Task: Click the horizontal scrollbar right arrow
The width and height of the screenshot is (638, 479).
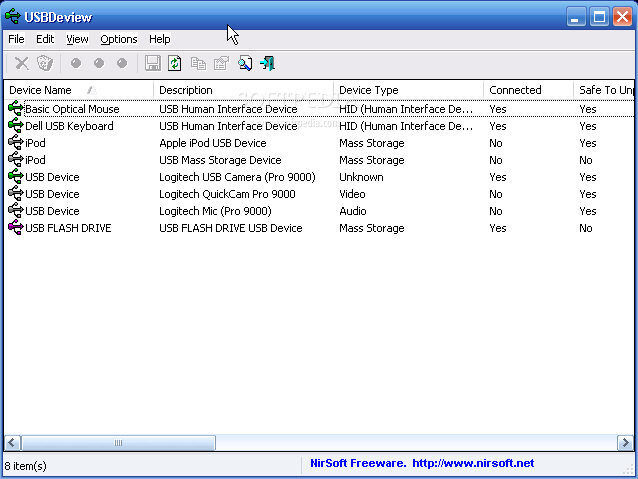Action: (625, 442)
